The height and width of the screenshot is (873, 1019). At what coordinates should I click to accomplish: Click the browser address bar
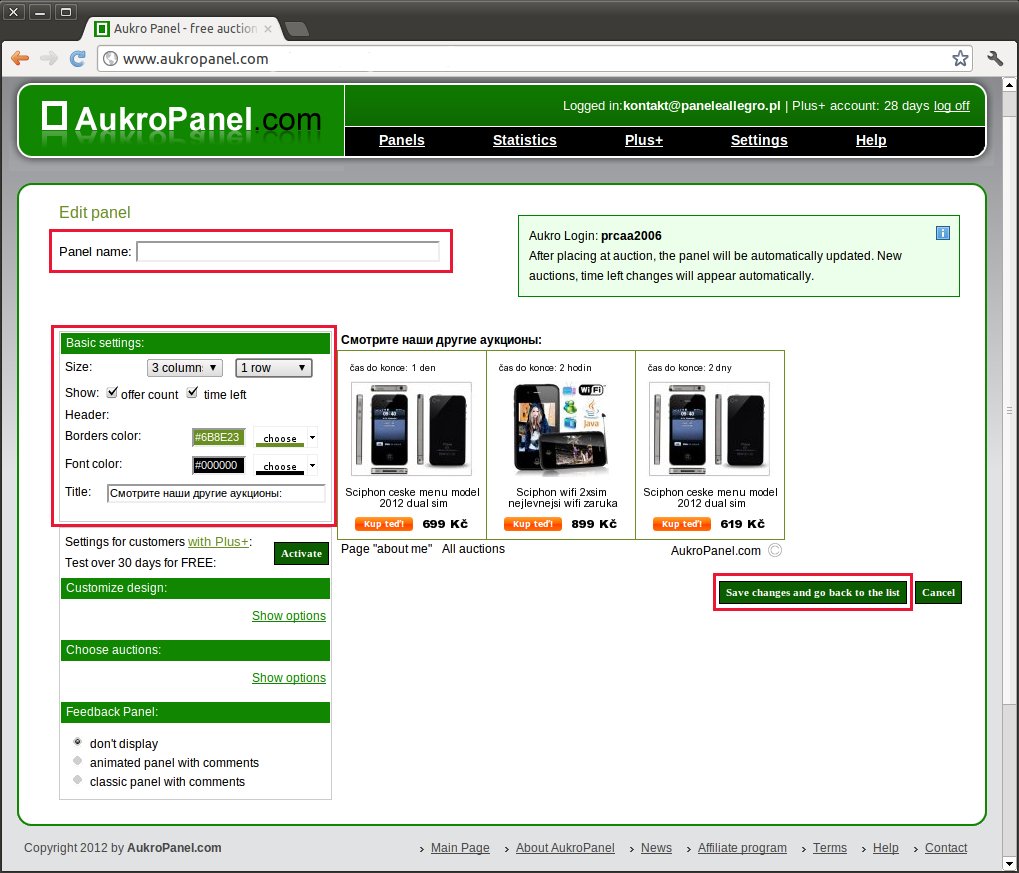tap(534, 59)
